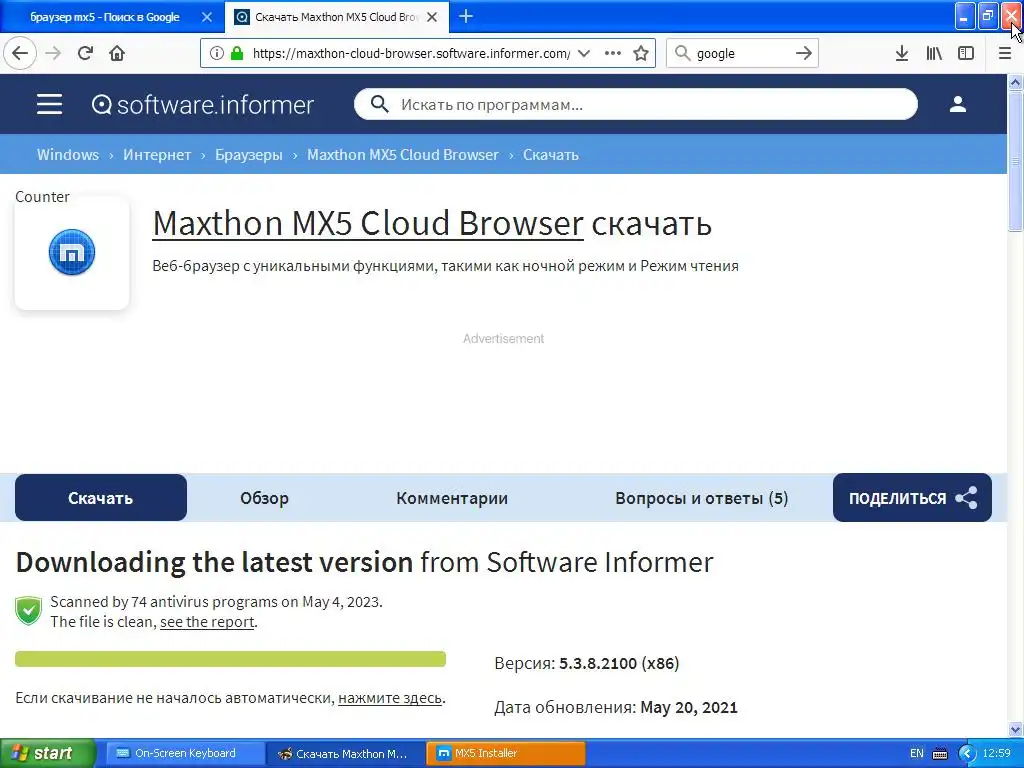This screenshot has height=768, width=1024.
Task: Click the green antivirus shield icon
Action: (x=28, y=611)
